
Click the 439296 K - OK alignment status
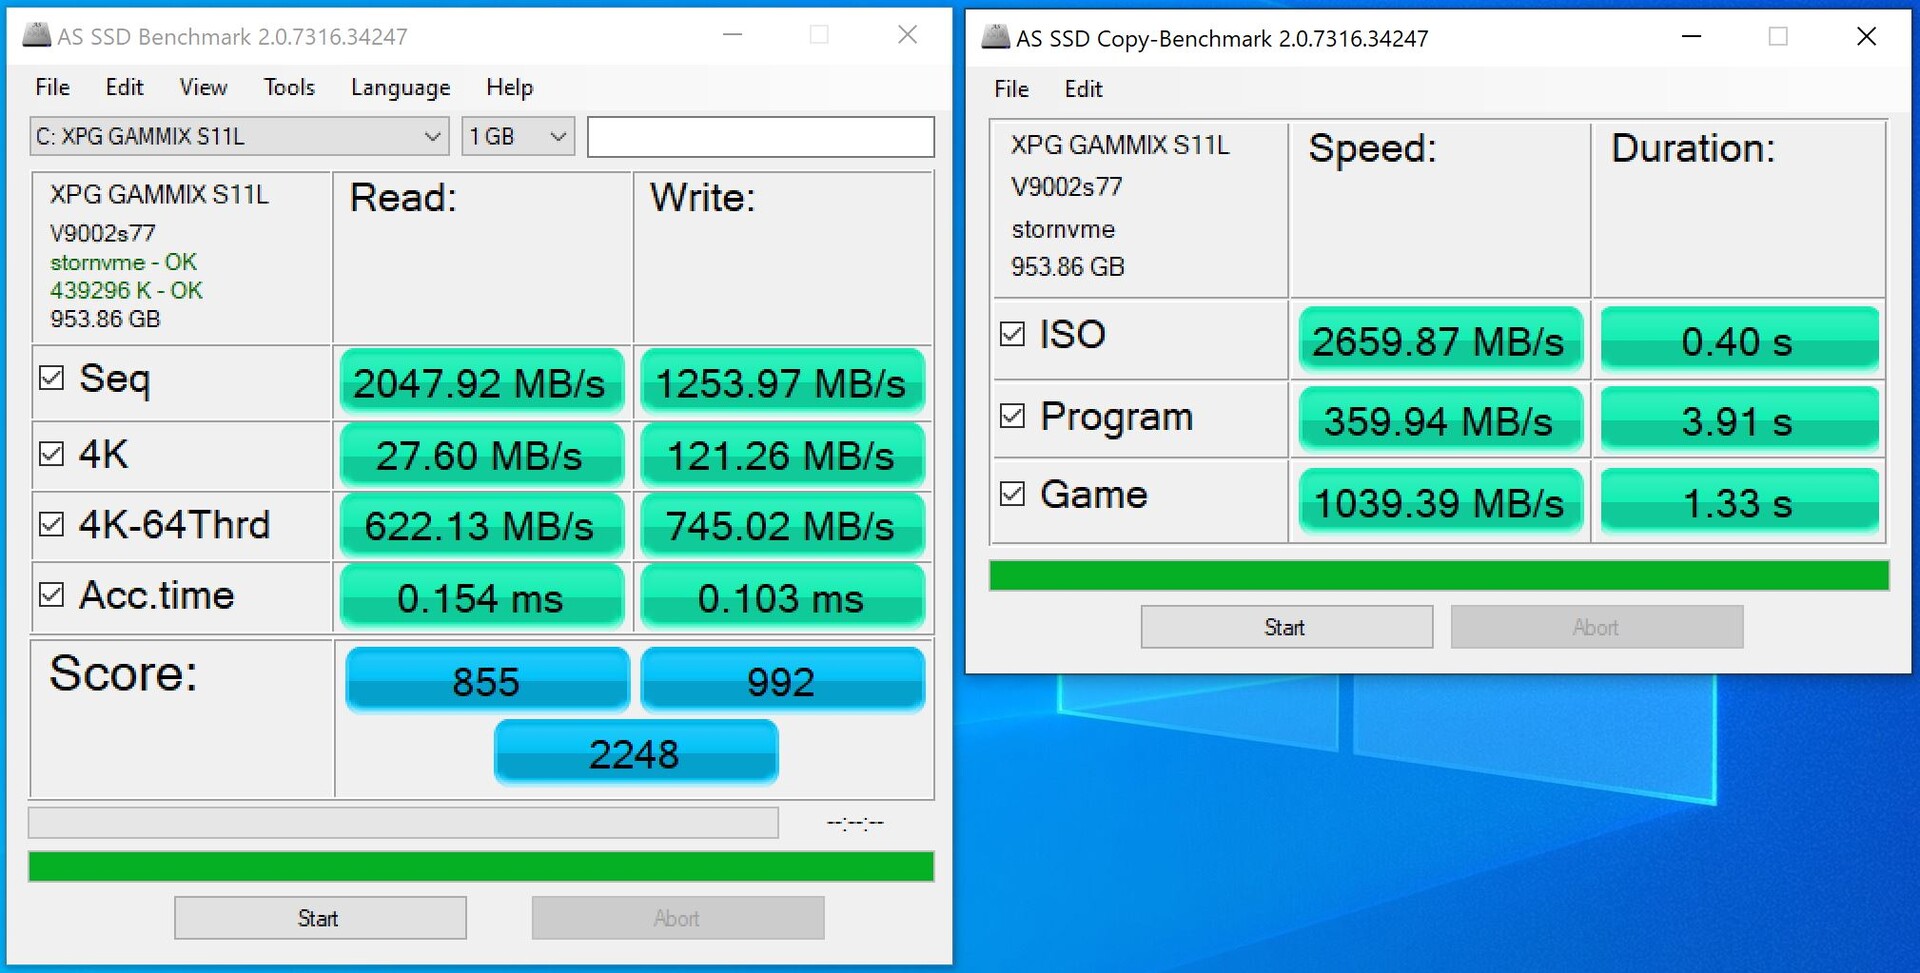[x=126, y=290]
